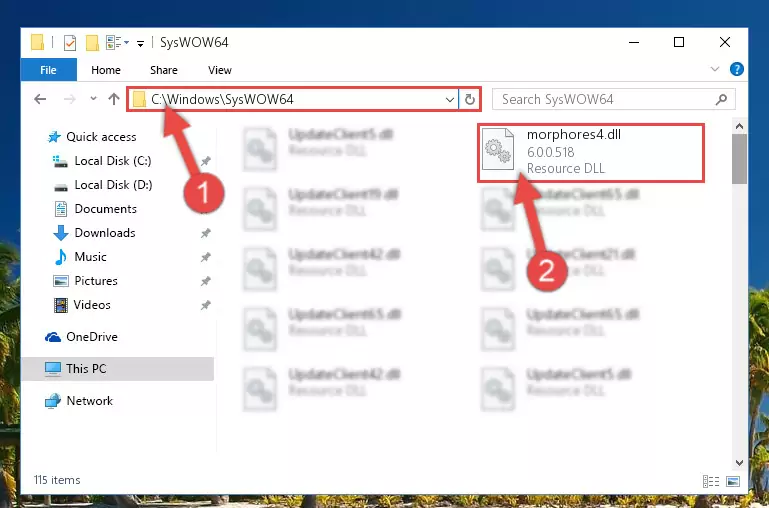Click the 115 items status text

tap(57, 480)
